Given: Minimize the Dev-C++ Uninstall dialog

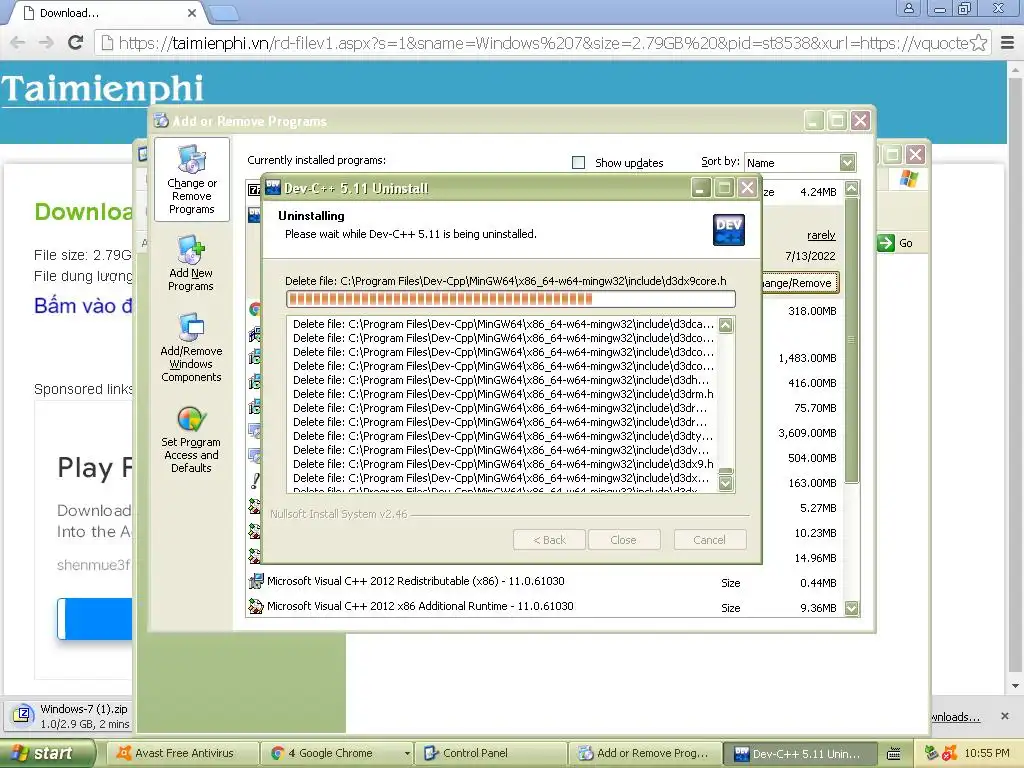Looking at the screenshot, I should (x=701, y=188).
